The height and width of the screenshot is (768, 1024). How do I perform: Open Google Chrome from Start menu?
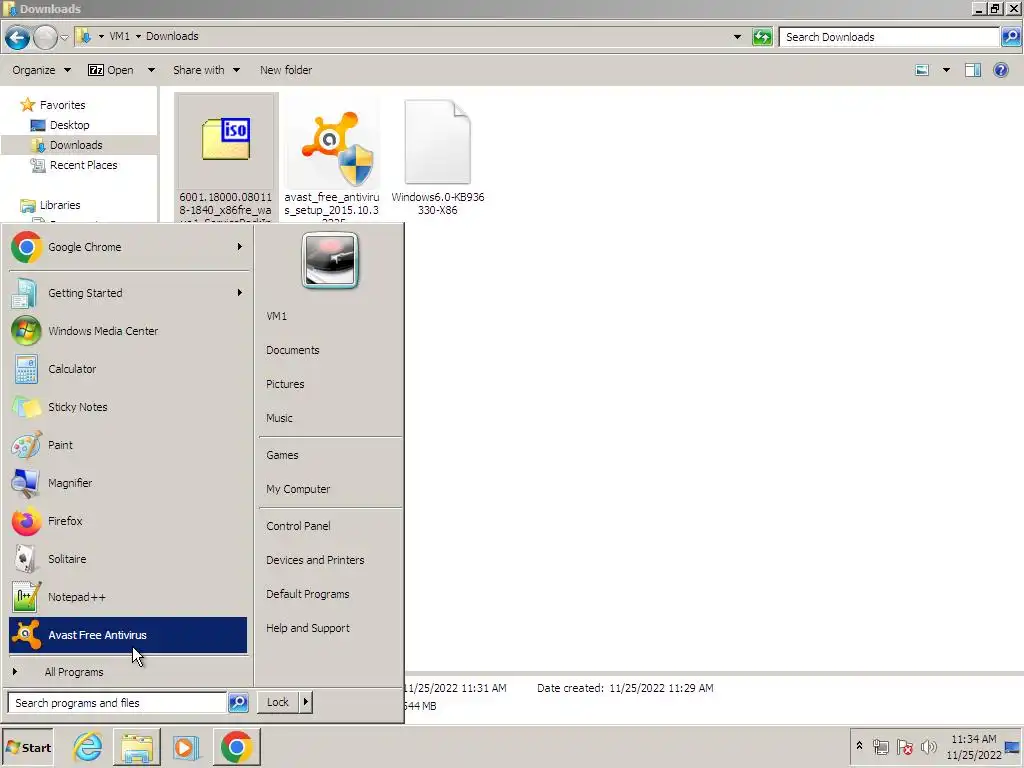tap(128, 247)
